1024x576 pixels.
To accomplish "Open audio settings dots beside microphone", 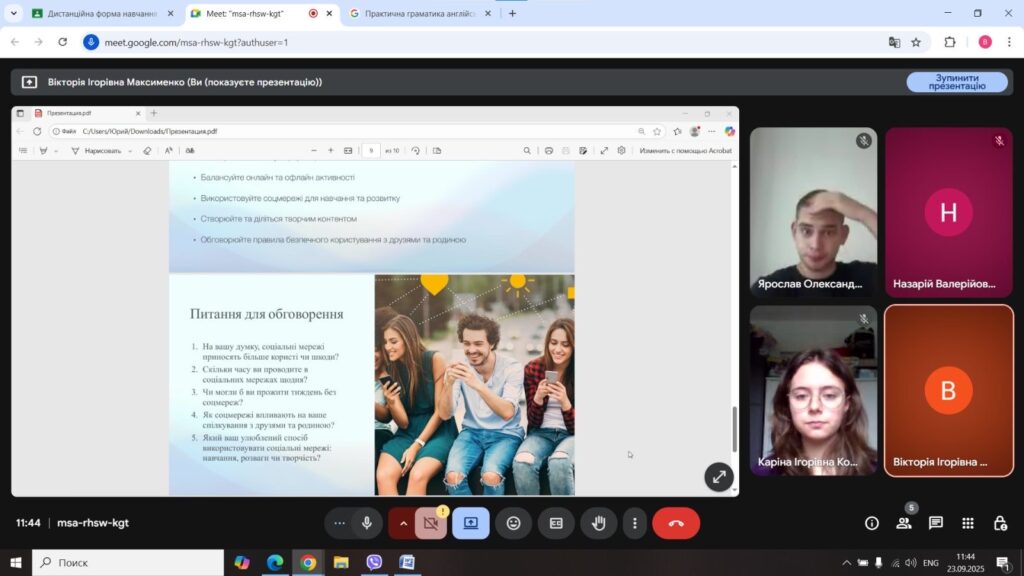I will (x=340, y=523).
